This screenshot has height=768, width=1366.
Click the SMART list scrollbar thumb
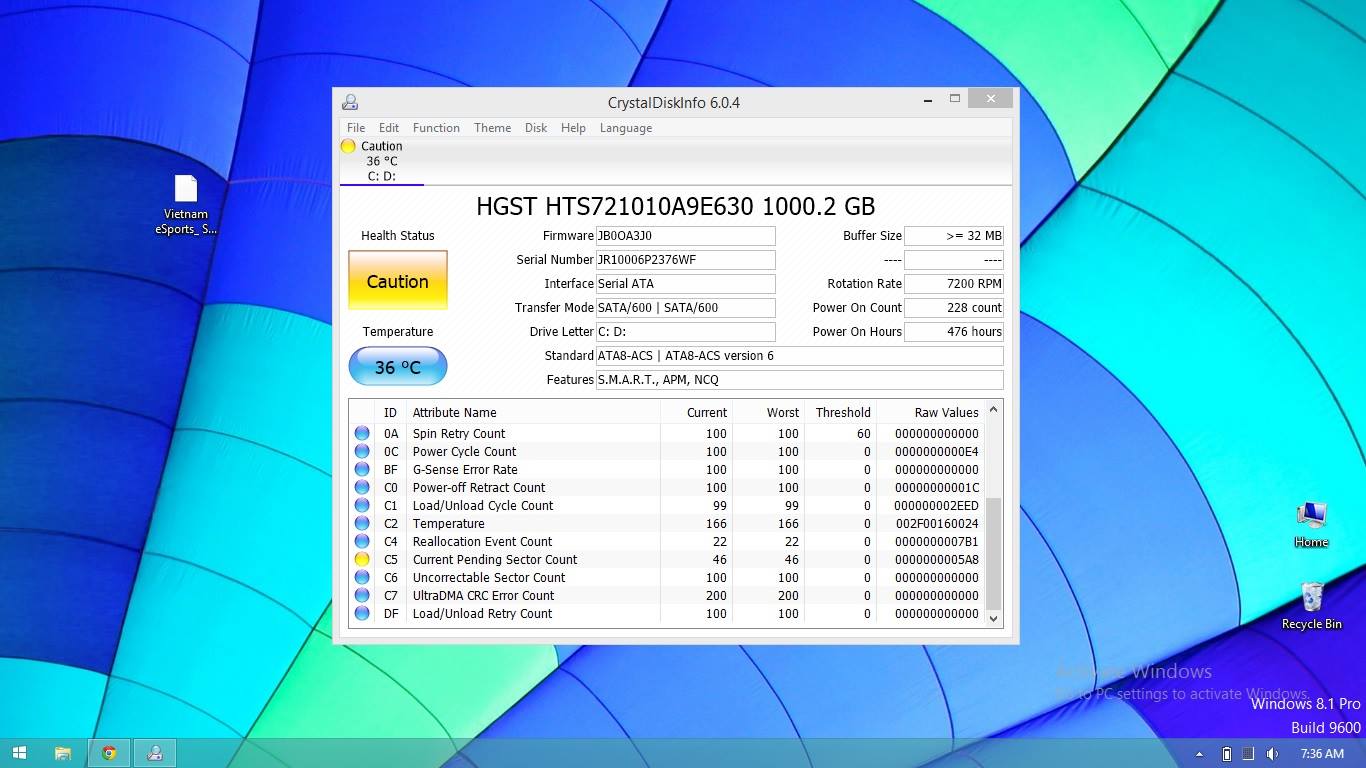point(993,553)
